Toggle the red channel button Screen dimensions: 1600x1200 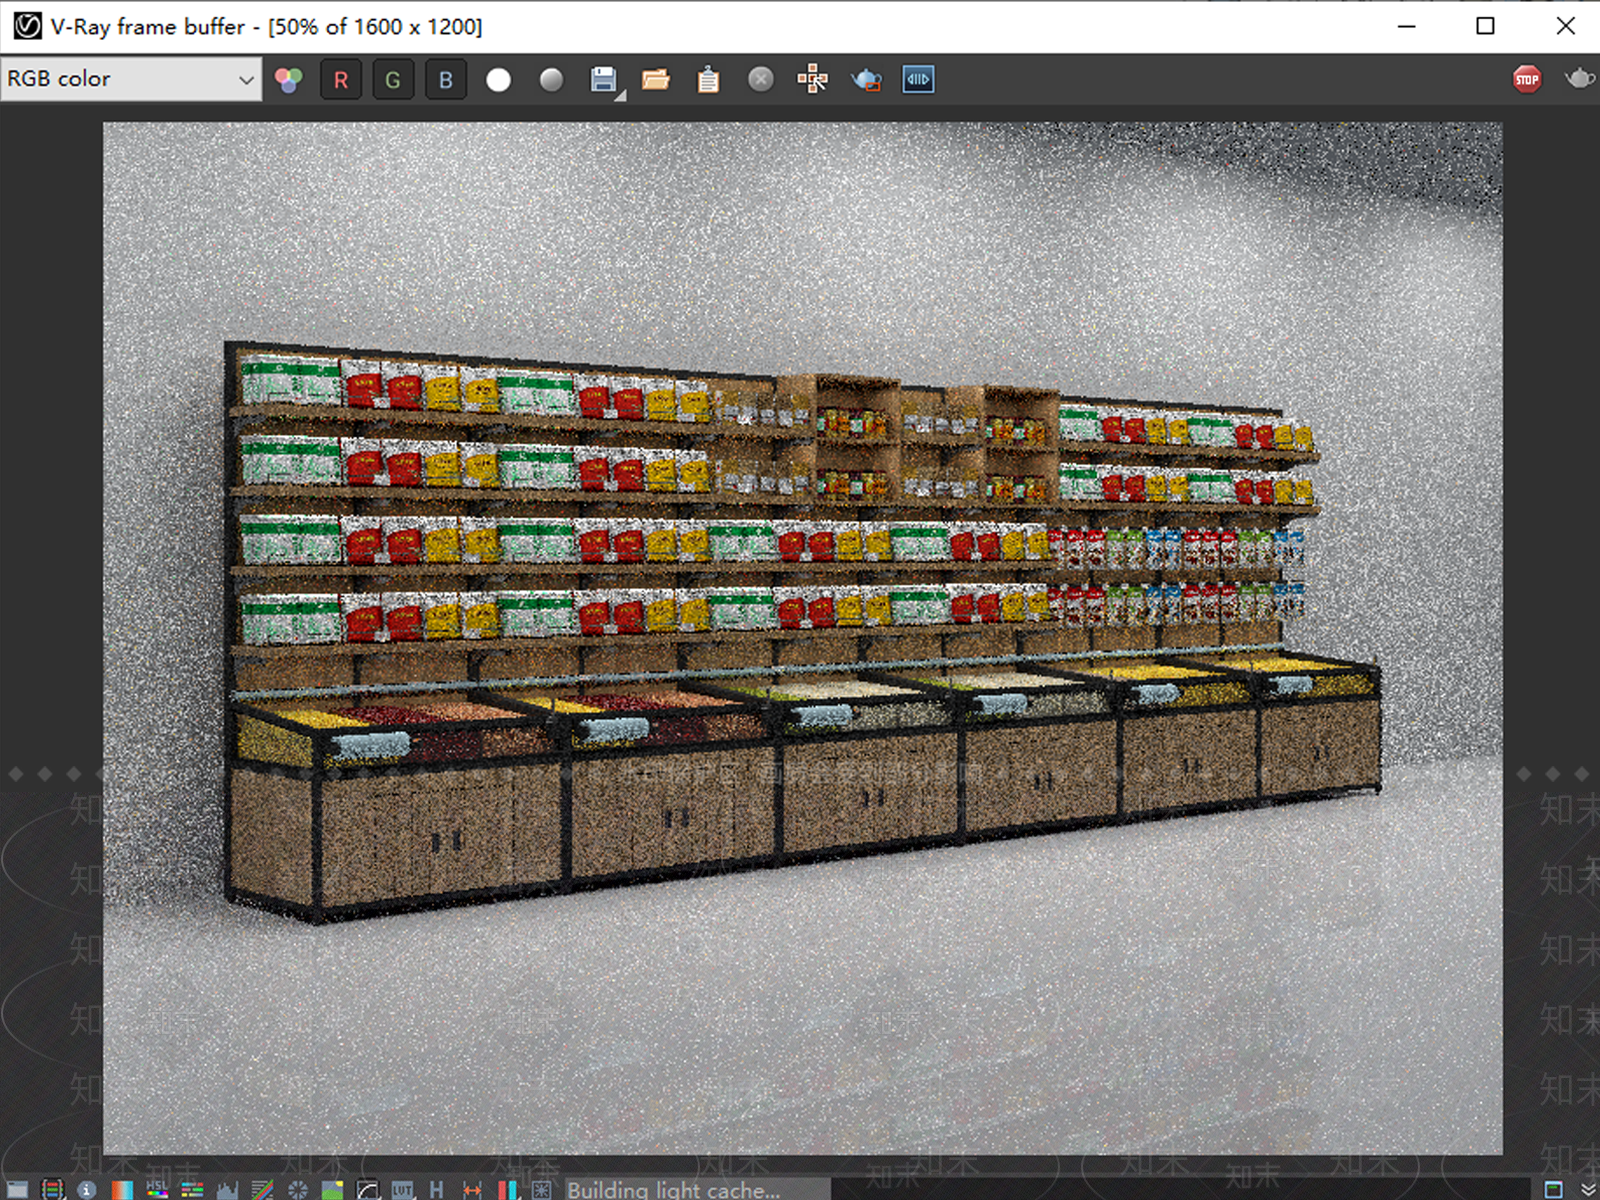(x=341, y=80)
